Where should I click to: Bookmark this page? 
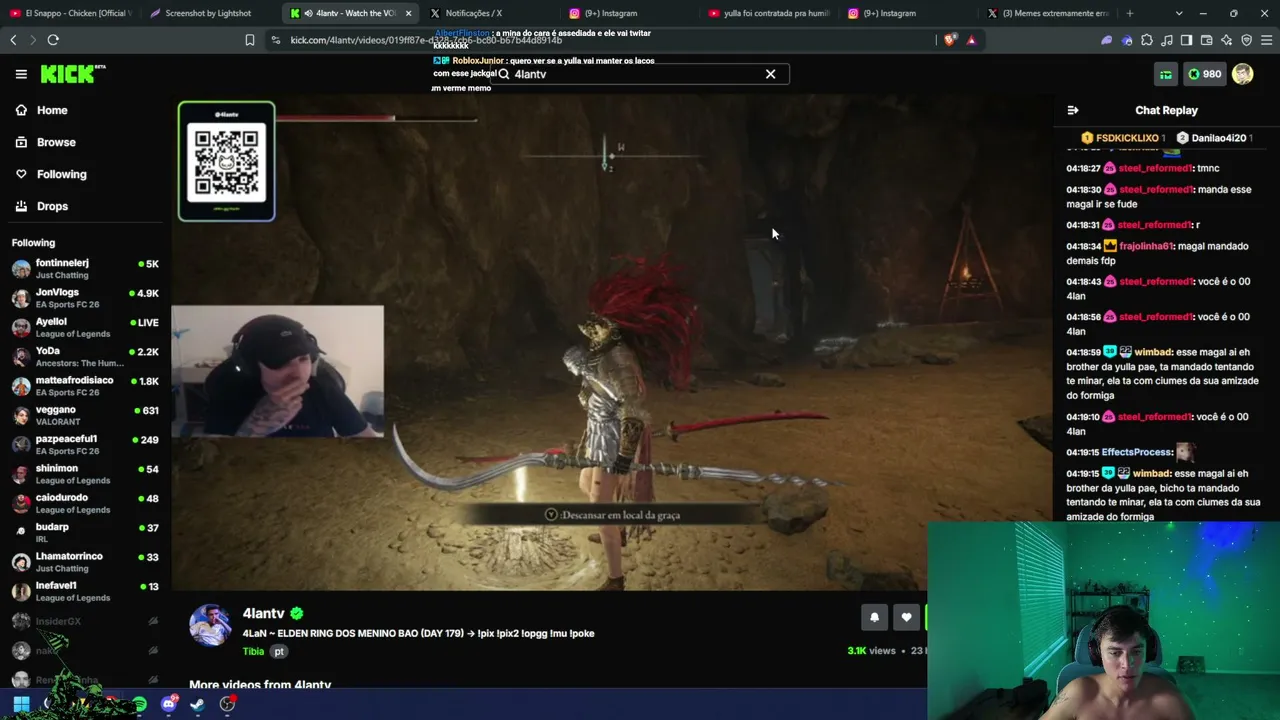pyautogui.click(x=249, y=40)
